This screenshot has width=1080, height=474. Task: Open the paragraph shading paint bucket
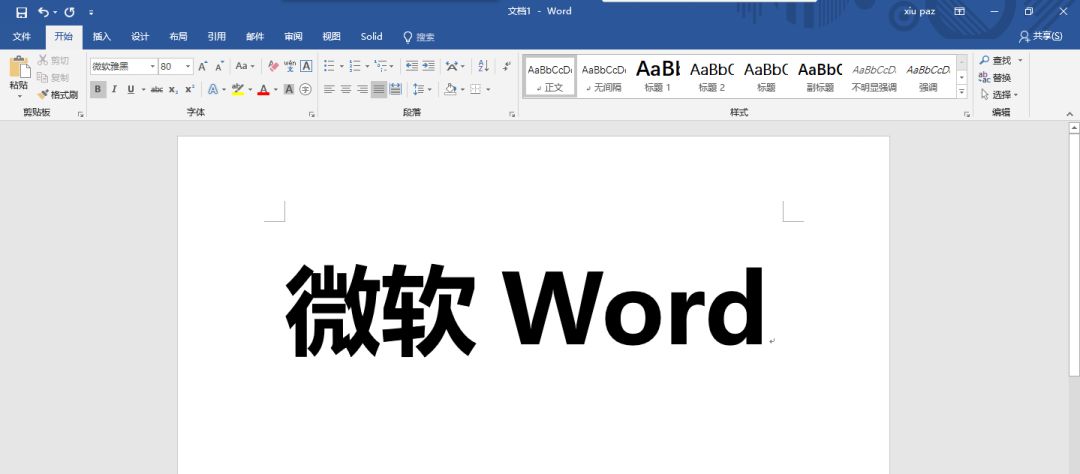point(450,89)
